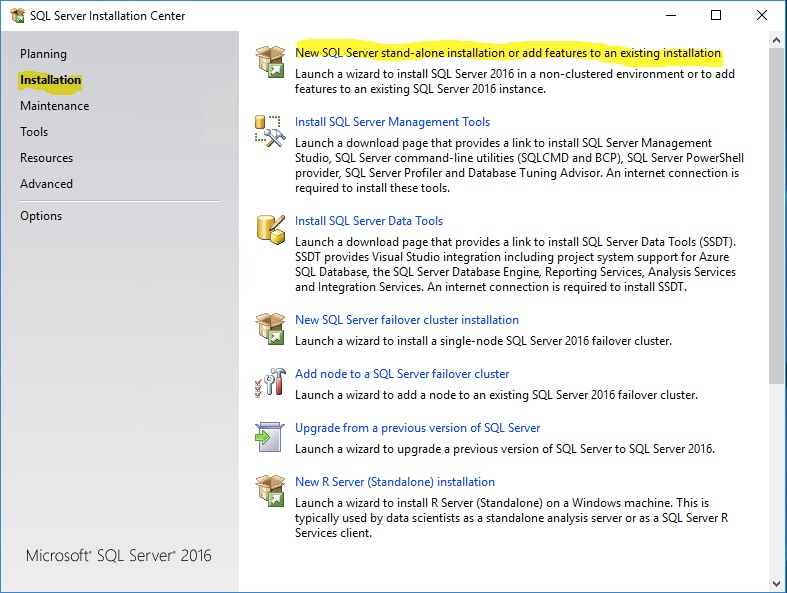
Task: Click the SQL Server Data Tools icon
Action: pos(271,230)
